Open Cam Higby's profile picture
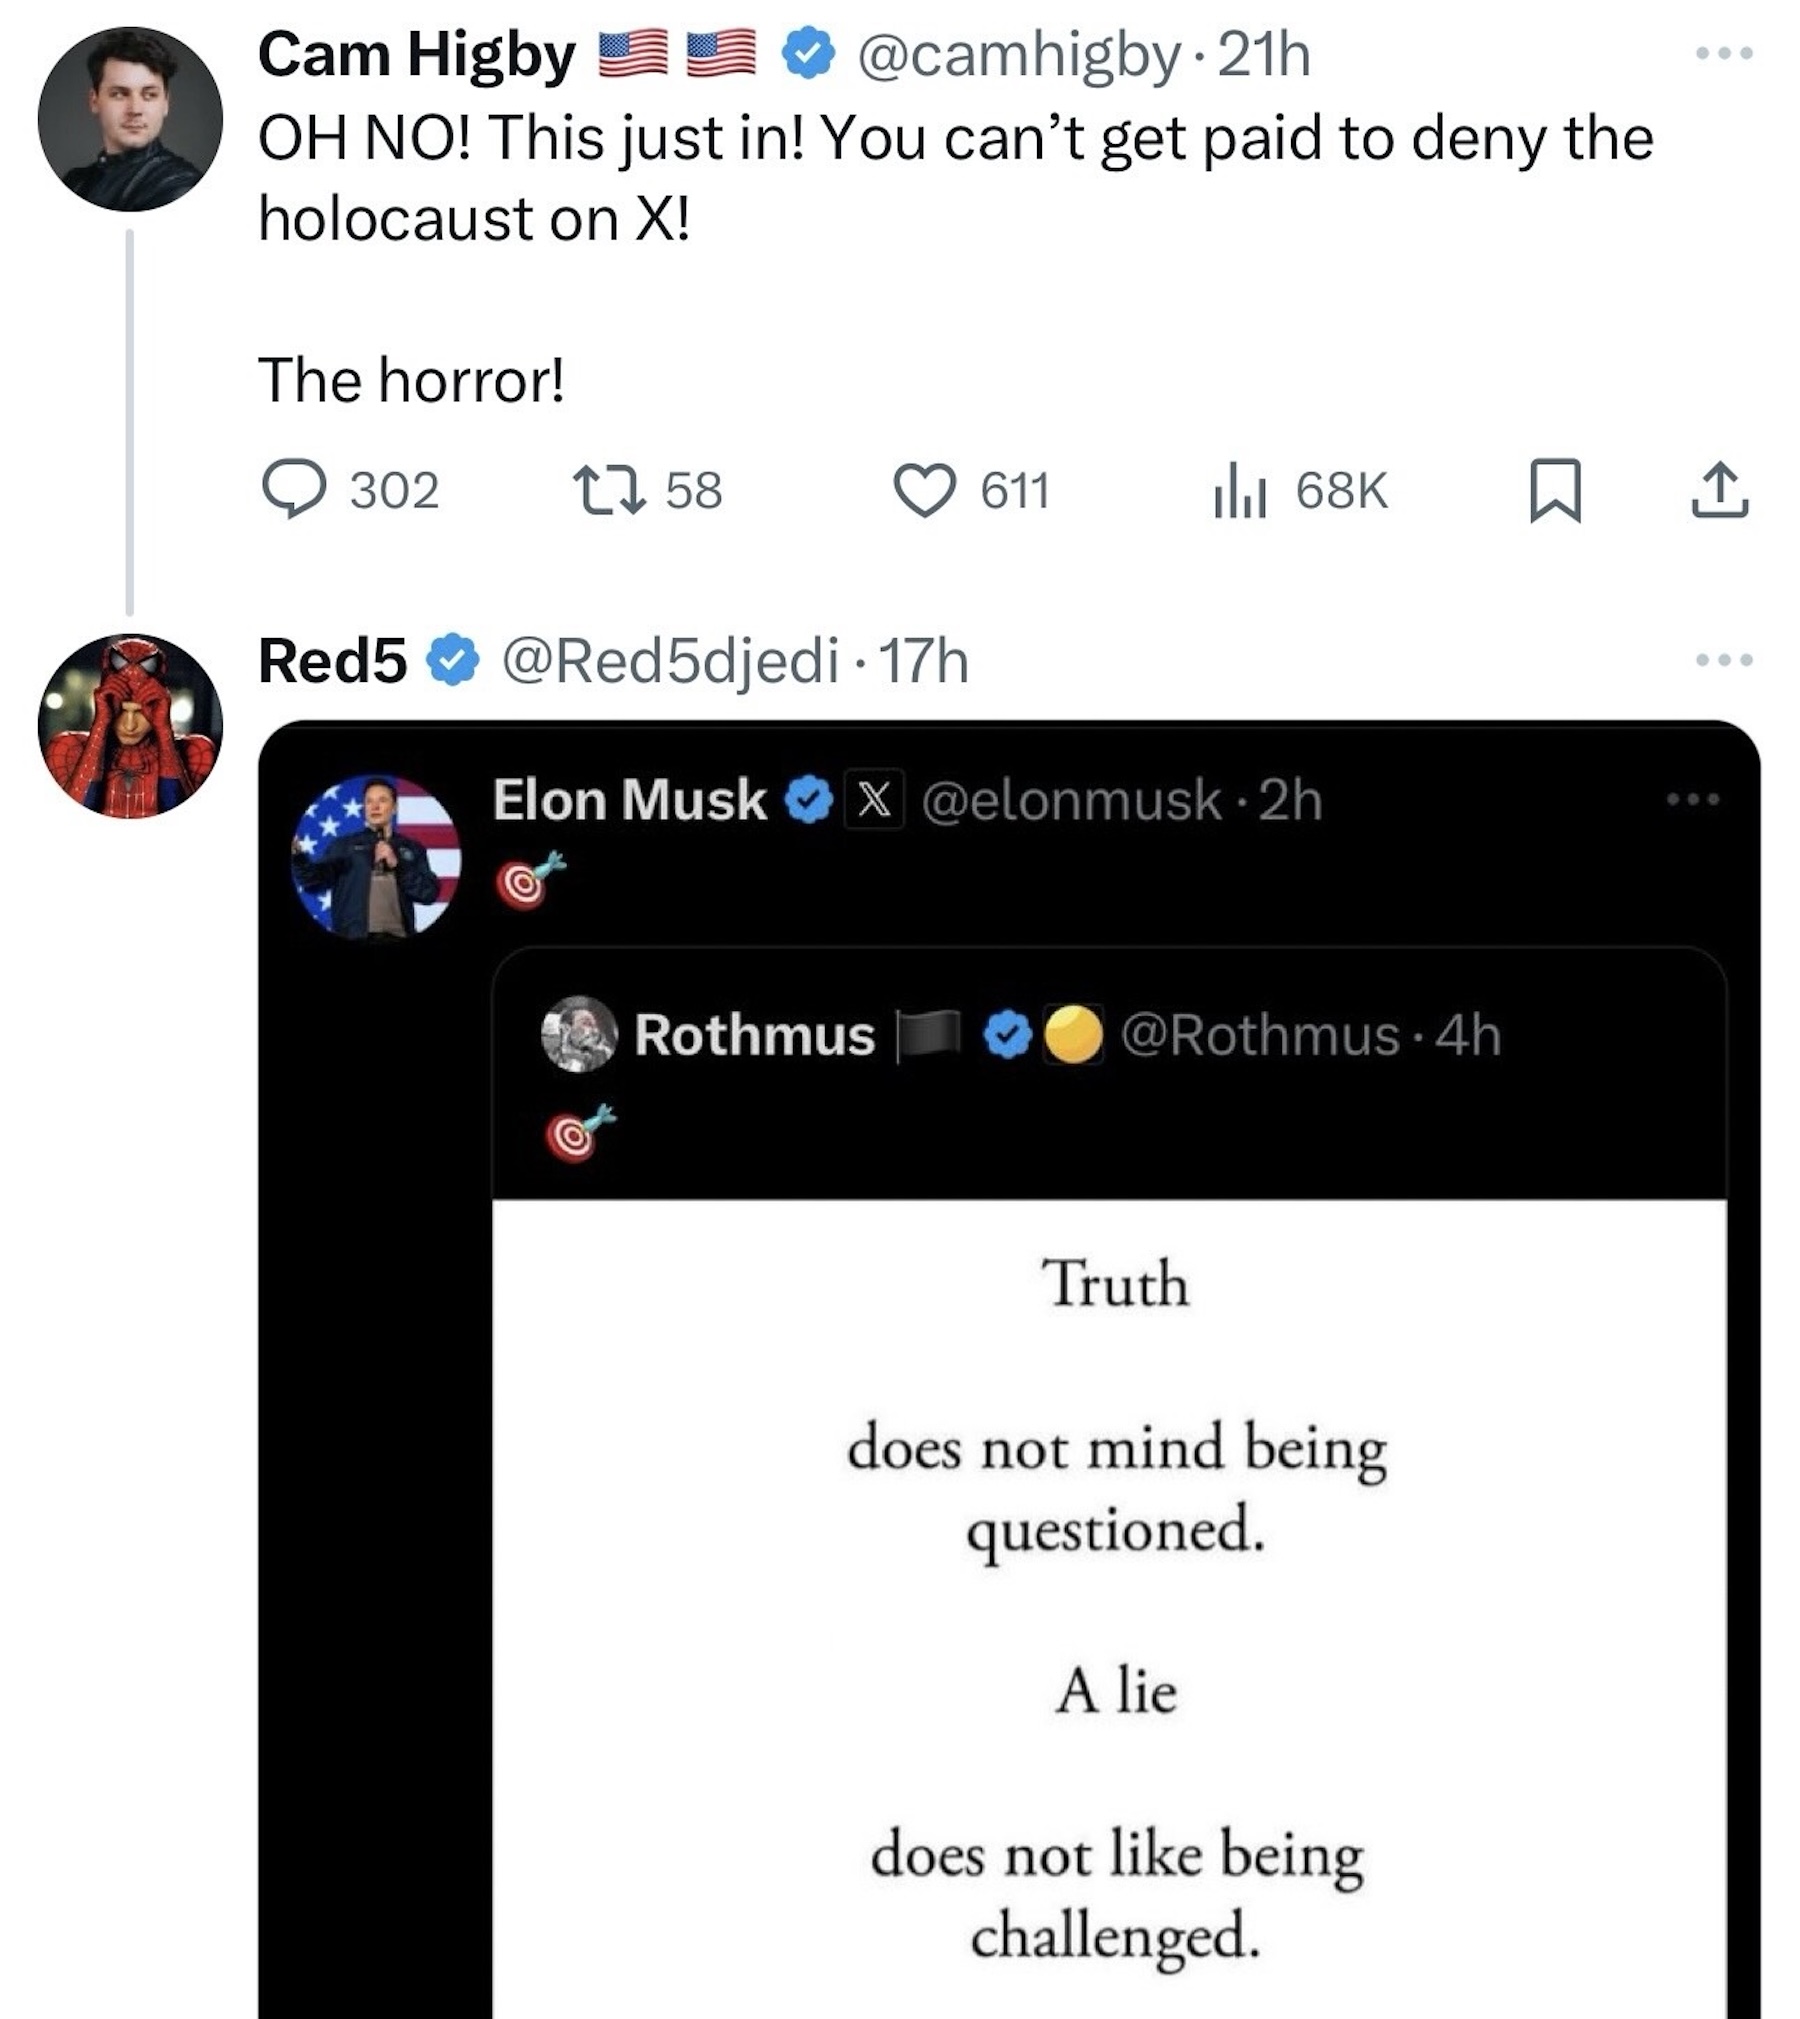 click(130, 119)
